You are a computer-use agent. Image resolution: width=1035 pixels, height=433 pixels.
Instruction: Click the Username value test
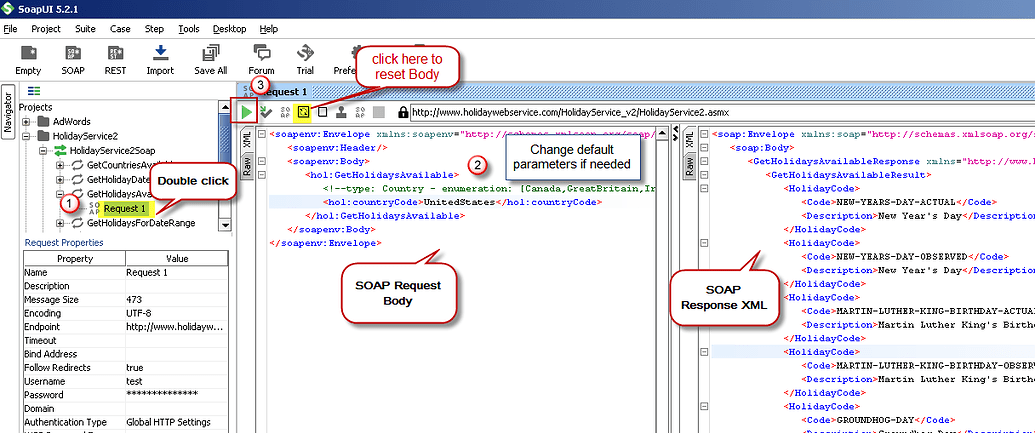pos(176,382)
